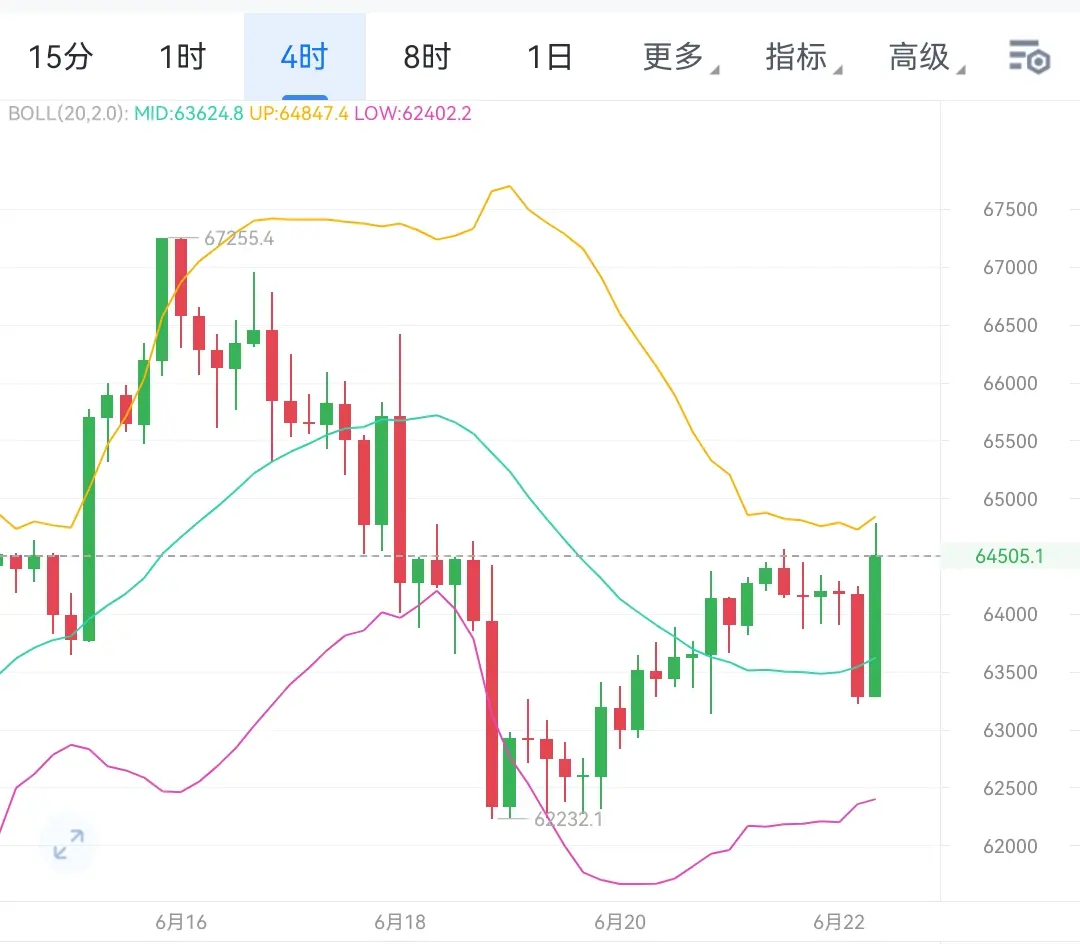Select the 4时 timeframe tab
Screen dimensions: 1080x944
304,56
